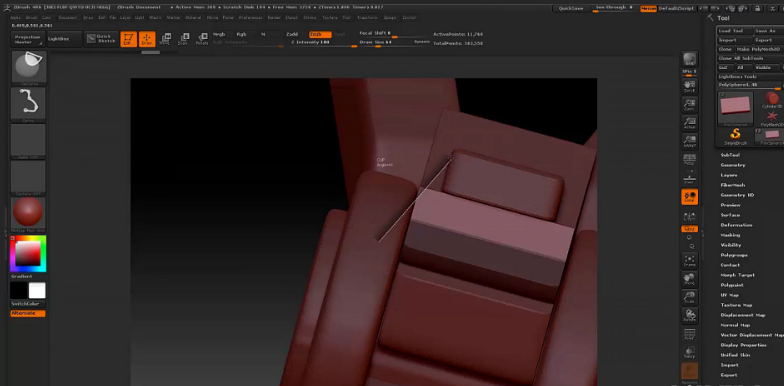Activate Edit mode button
This screenshot has width=784, height=386.
tap(128, 39)
